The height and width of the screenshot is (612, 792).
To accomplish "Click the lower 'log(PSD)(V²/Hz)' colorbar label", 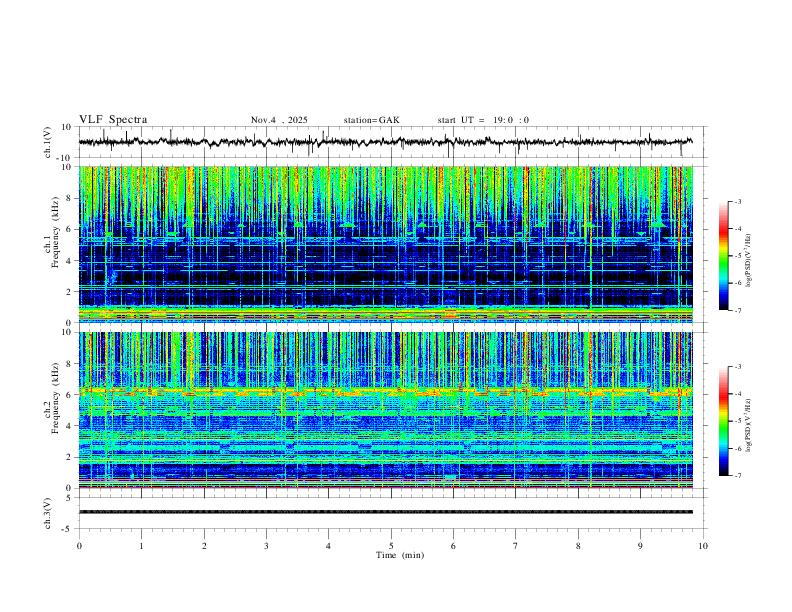I will [749, 425].
